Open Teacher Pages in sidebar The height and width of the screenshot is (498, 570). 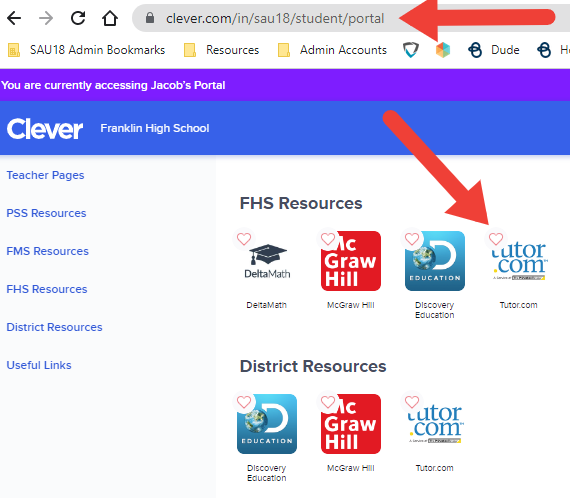coord(45,175)
